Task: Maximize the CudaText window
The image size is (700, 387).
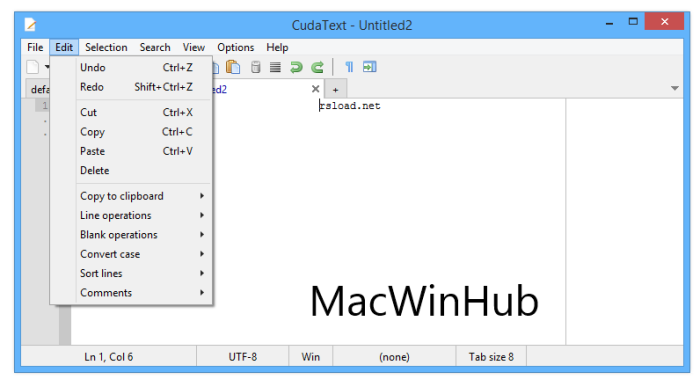Action: (633, 21)
